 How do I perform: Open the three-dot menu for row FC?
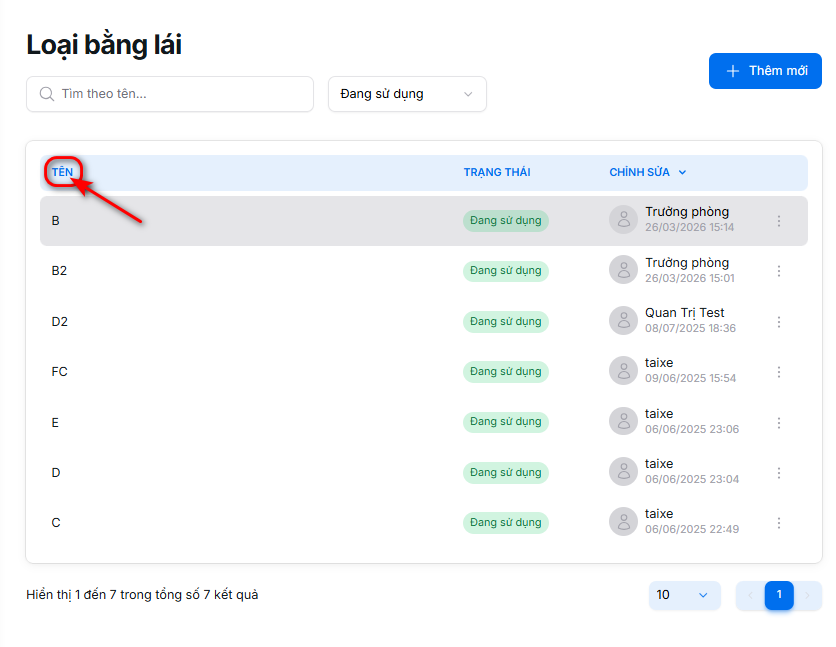click(779, 372)
